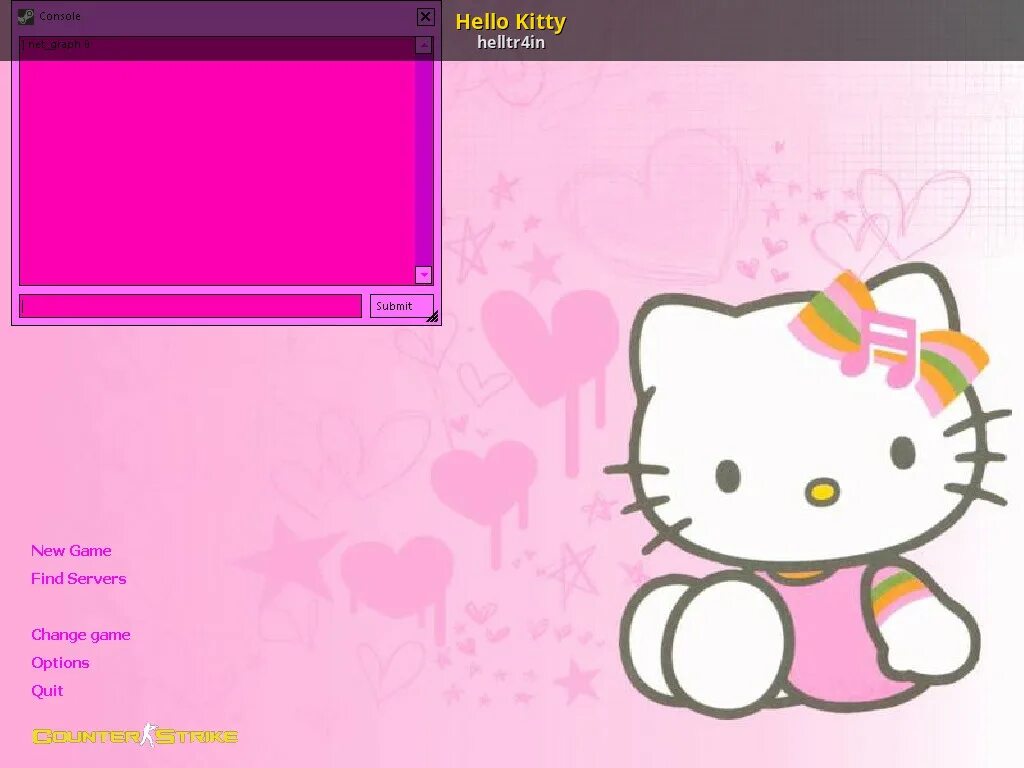Image resolution: width=1024 pixels, height=768 pixels.
Task: Click the net_graph line in console output
Action: pos(56,44)
